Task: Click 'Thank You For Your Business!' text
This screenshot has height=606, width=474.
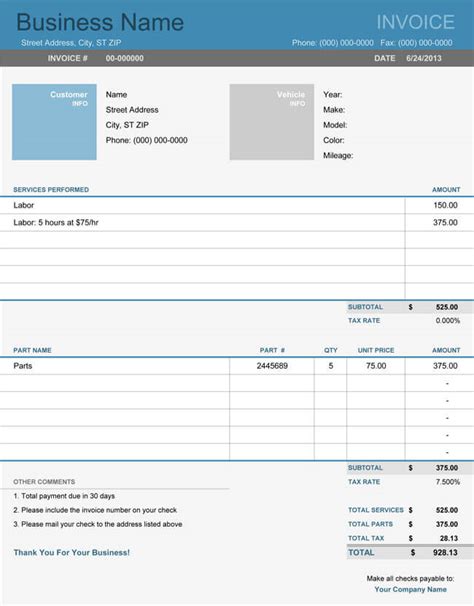Action: point(72,553)
